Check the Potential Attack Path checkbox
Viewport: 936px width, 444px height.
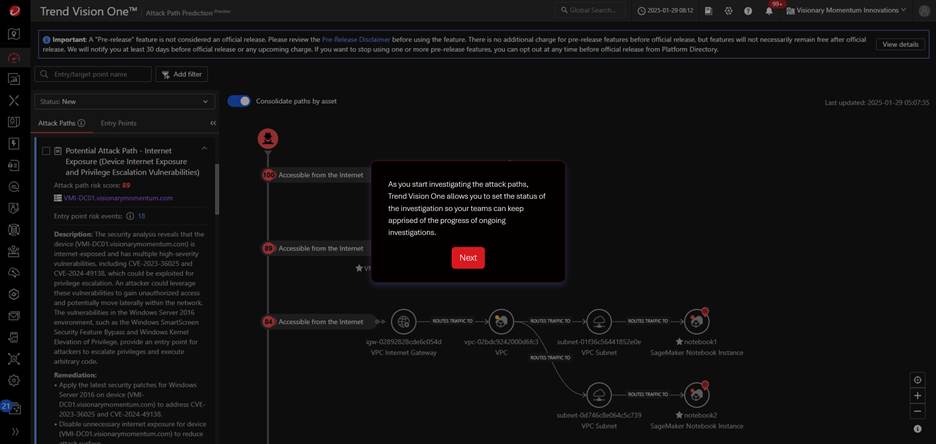(46, 152)
